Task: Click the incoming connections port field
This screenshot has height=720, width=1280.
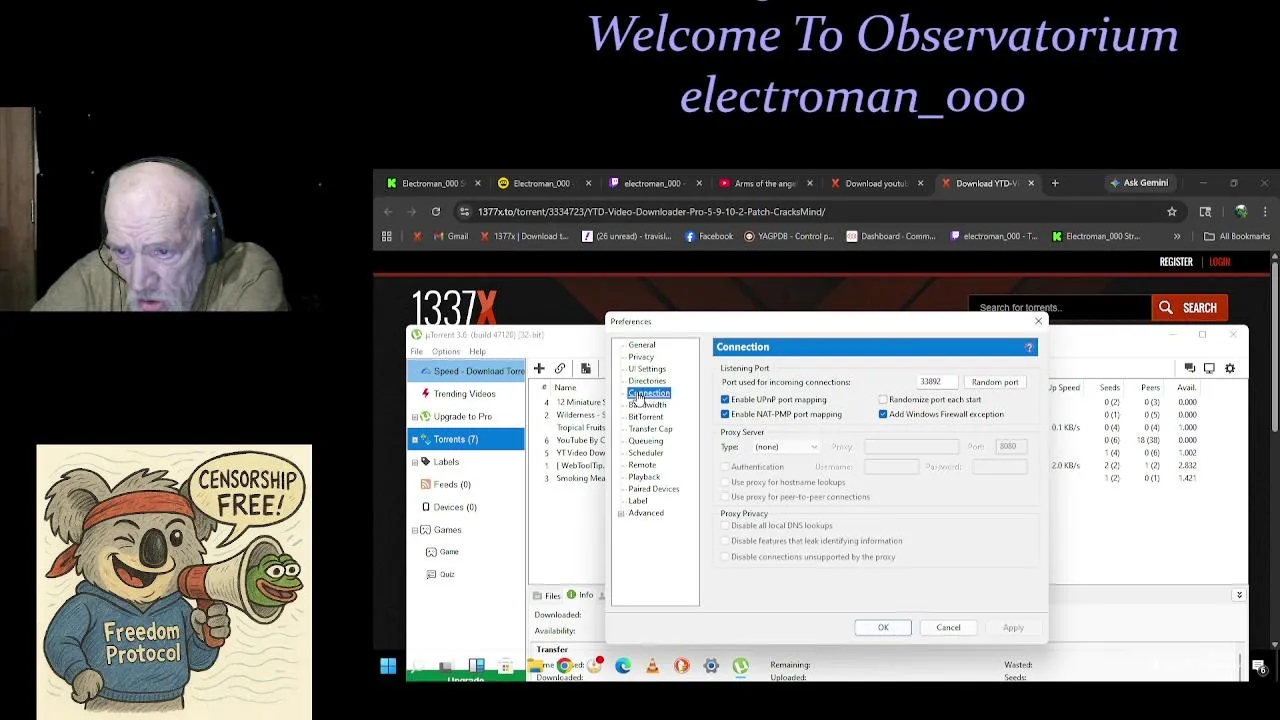Action: pyautogui.click(x=938, y=382)
